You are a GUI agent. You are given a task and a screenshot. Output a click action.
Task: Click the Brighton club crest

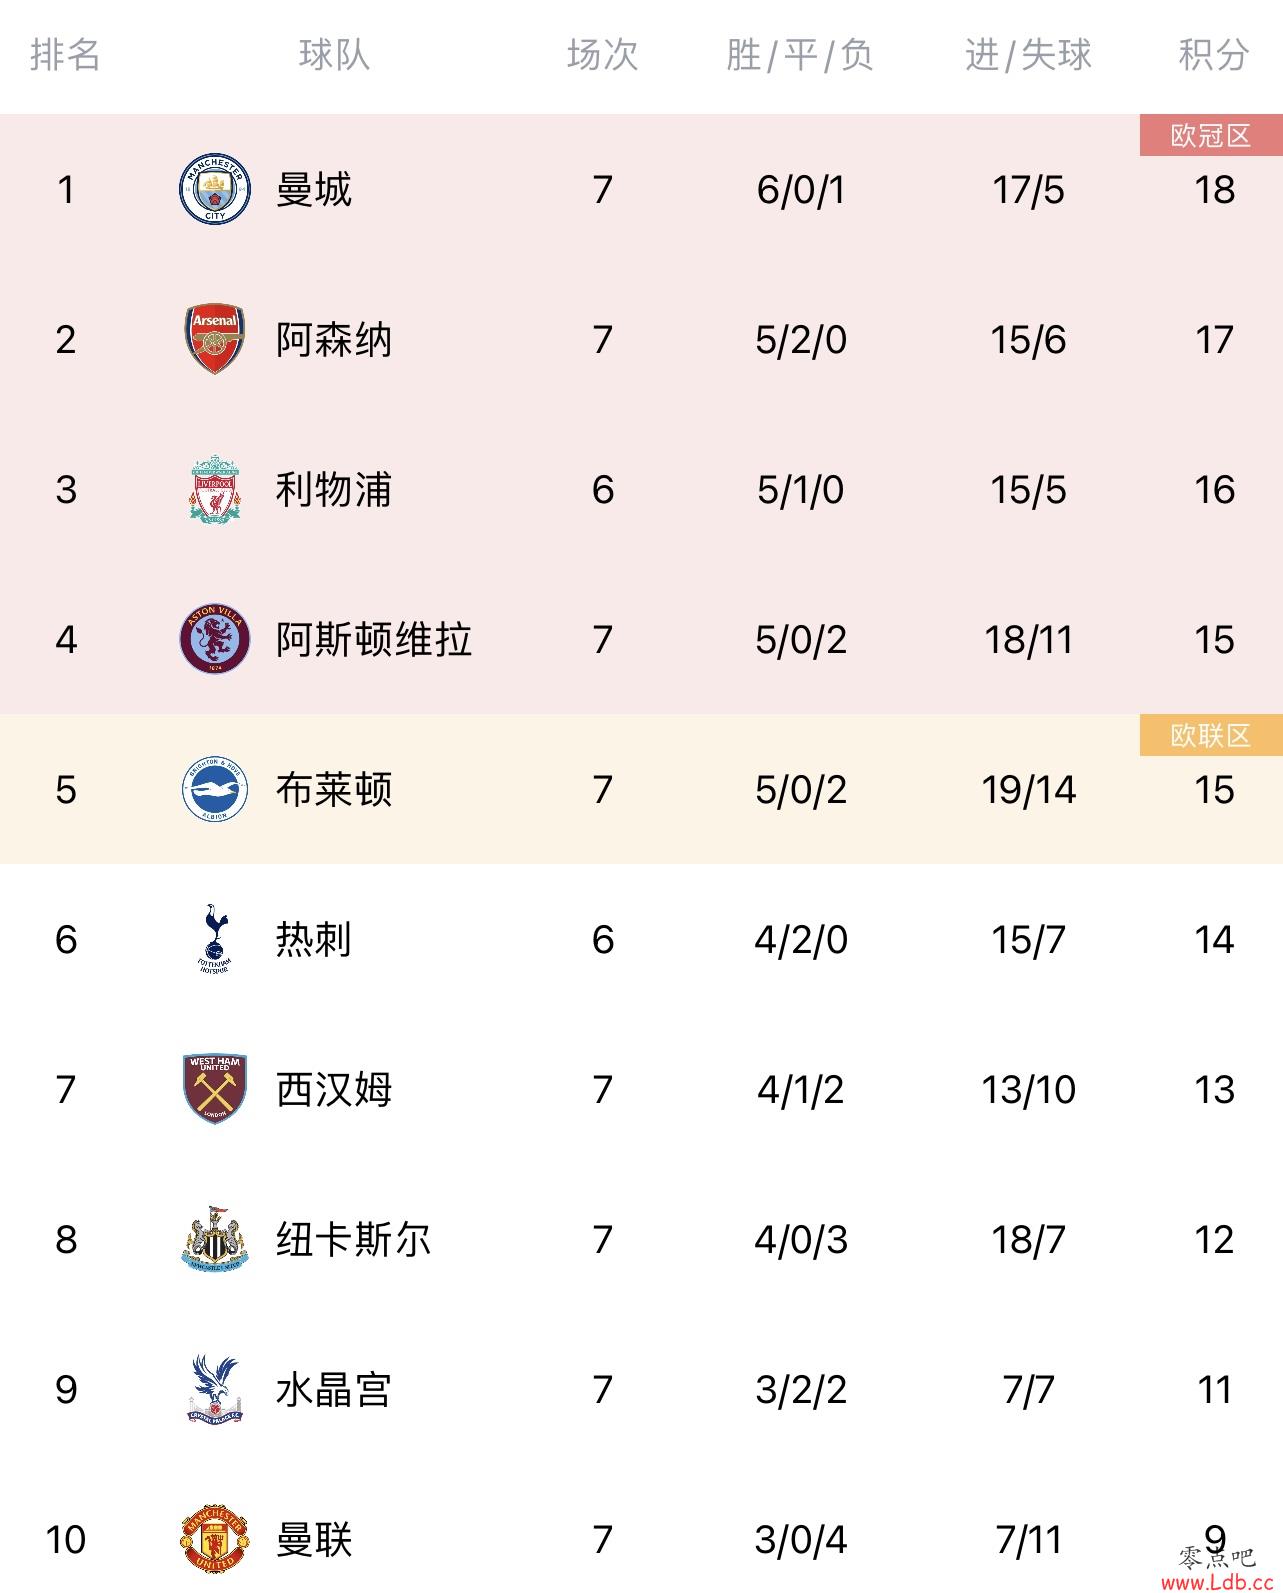pos(215,789)
